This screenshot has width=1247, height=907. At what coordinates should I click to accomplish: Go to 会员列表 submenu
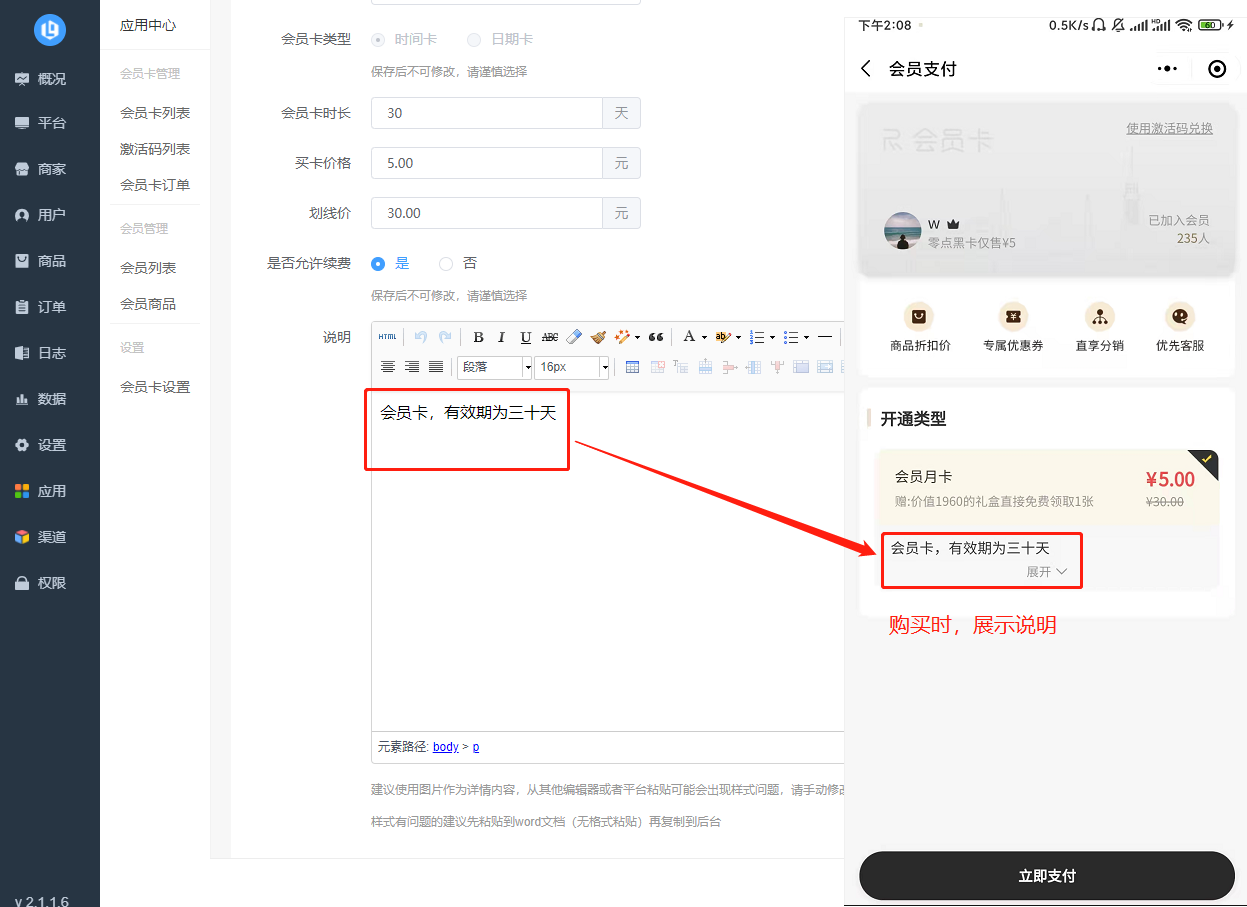point(148,268)
